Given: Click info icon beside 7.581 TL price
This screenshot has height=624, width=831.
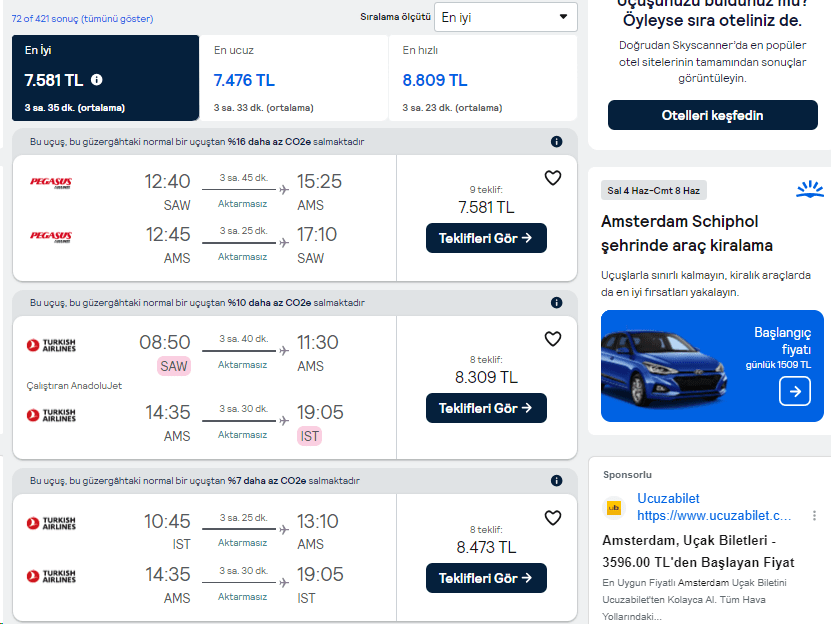Looking at the screenshot, I should pos(97,80).
